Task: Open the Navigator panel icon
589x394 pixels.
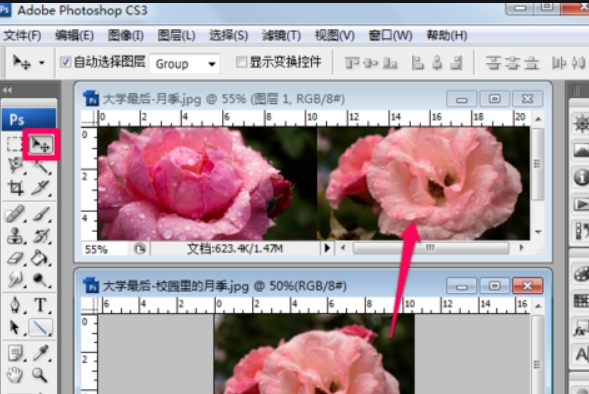Action: coord(581,124)
